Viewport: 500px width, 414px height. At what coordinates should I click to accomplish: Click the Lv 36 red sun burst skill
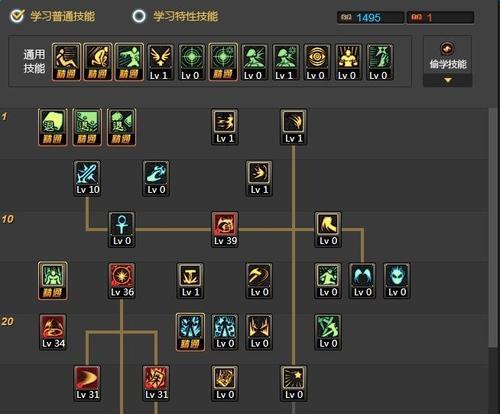click(x=122, y=281)
